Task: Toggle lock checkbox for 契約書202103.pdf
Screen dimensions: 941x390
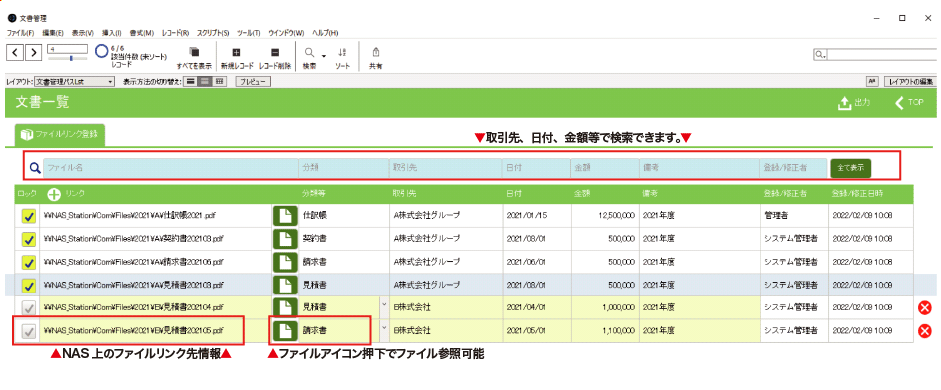Action: [28, 239]
